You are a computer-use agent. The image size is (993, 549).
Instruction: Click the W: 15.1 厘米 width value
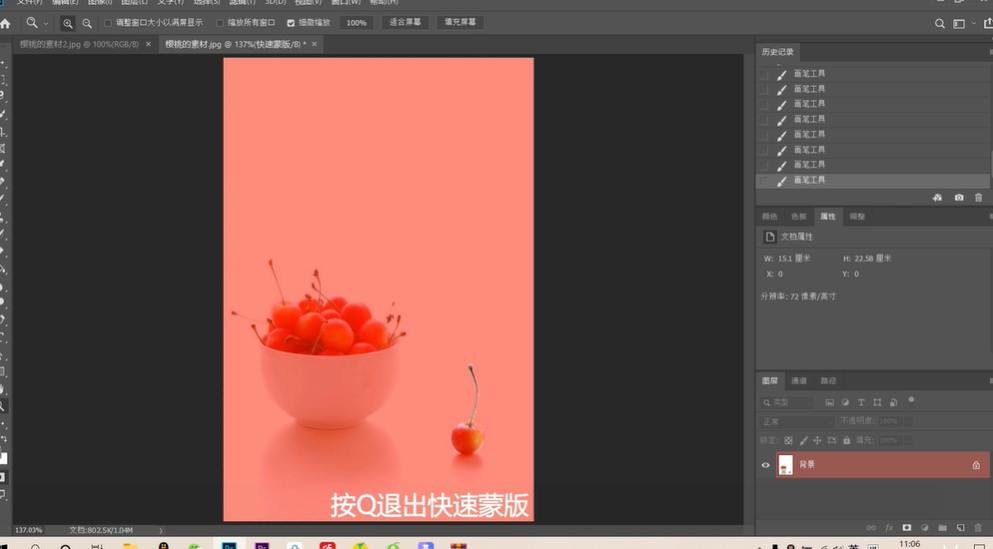(x=794, y=259)
